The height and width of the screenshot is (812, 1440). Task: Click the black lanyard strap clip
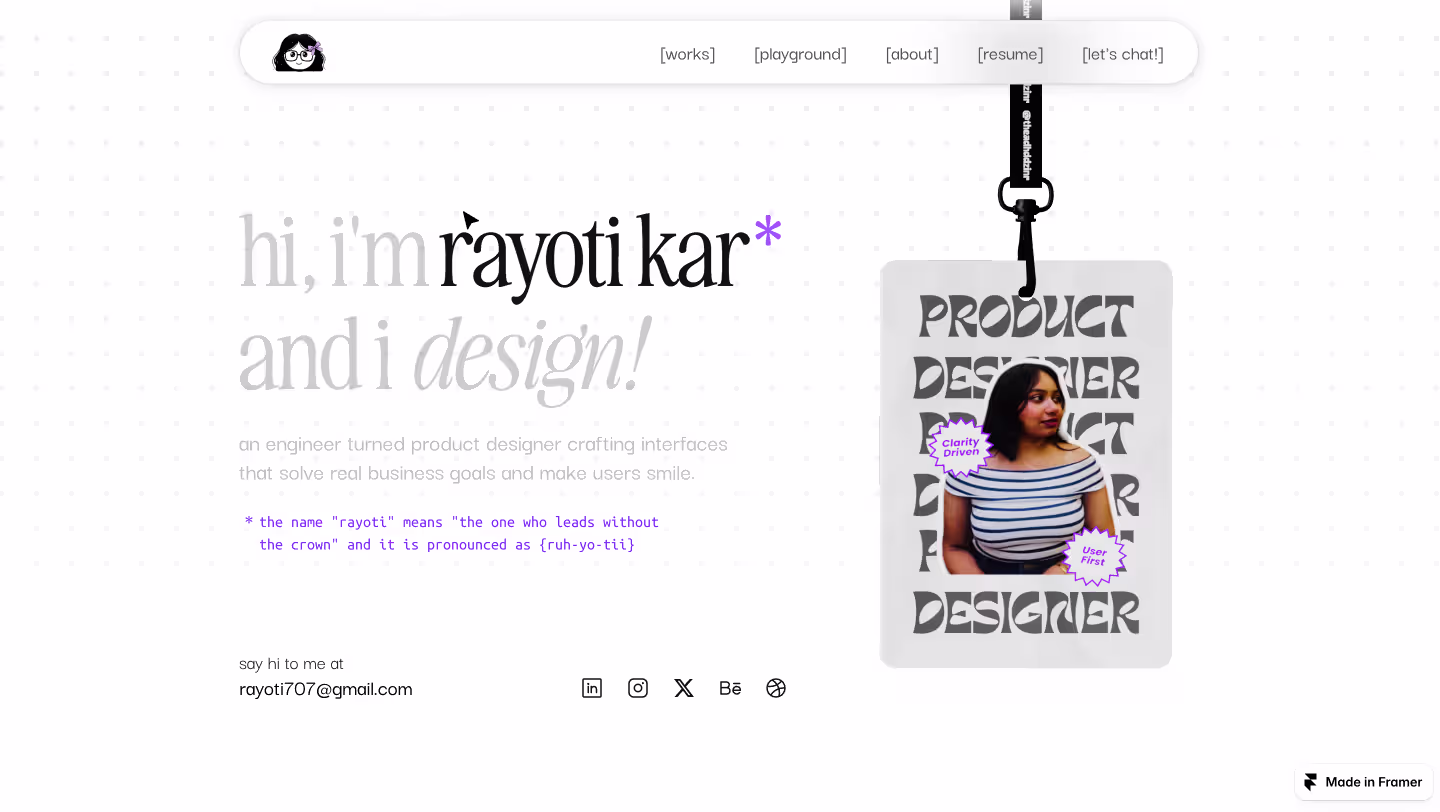coord(1026,237)
